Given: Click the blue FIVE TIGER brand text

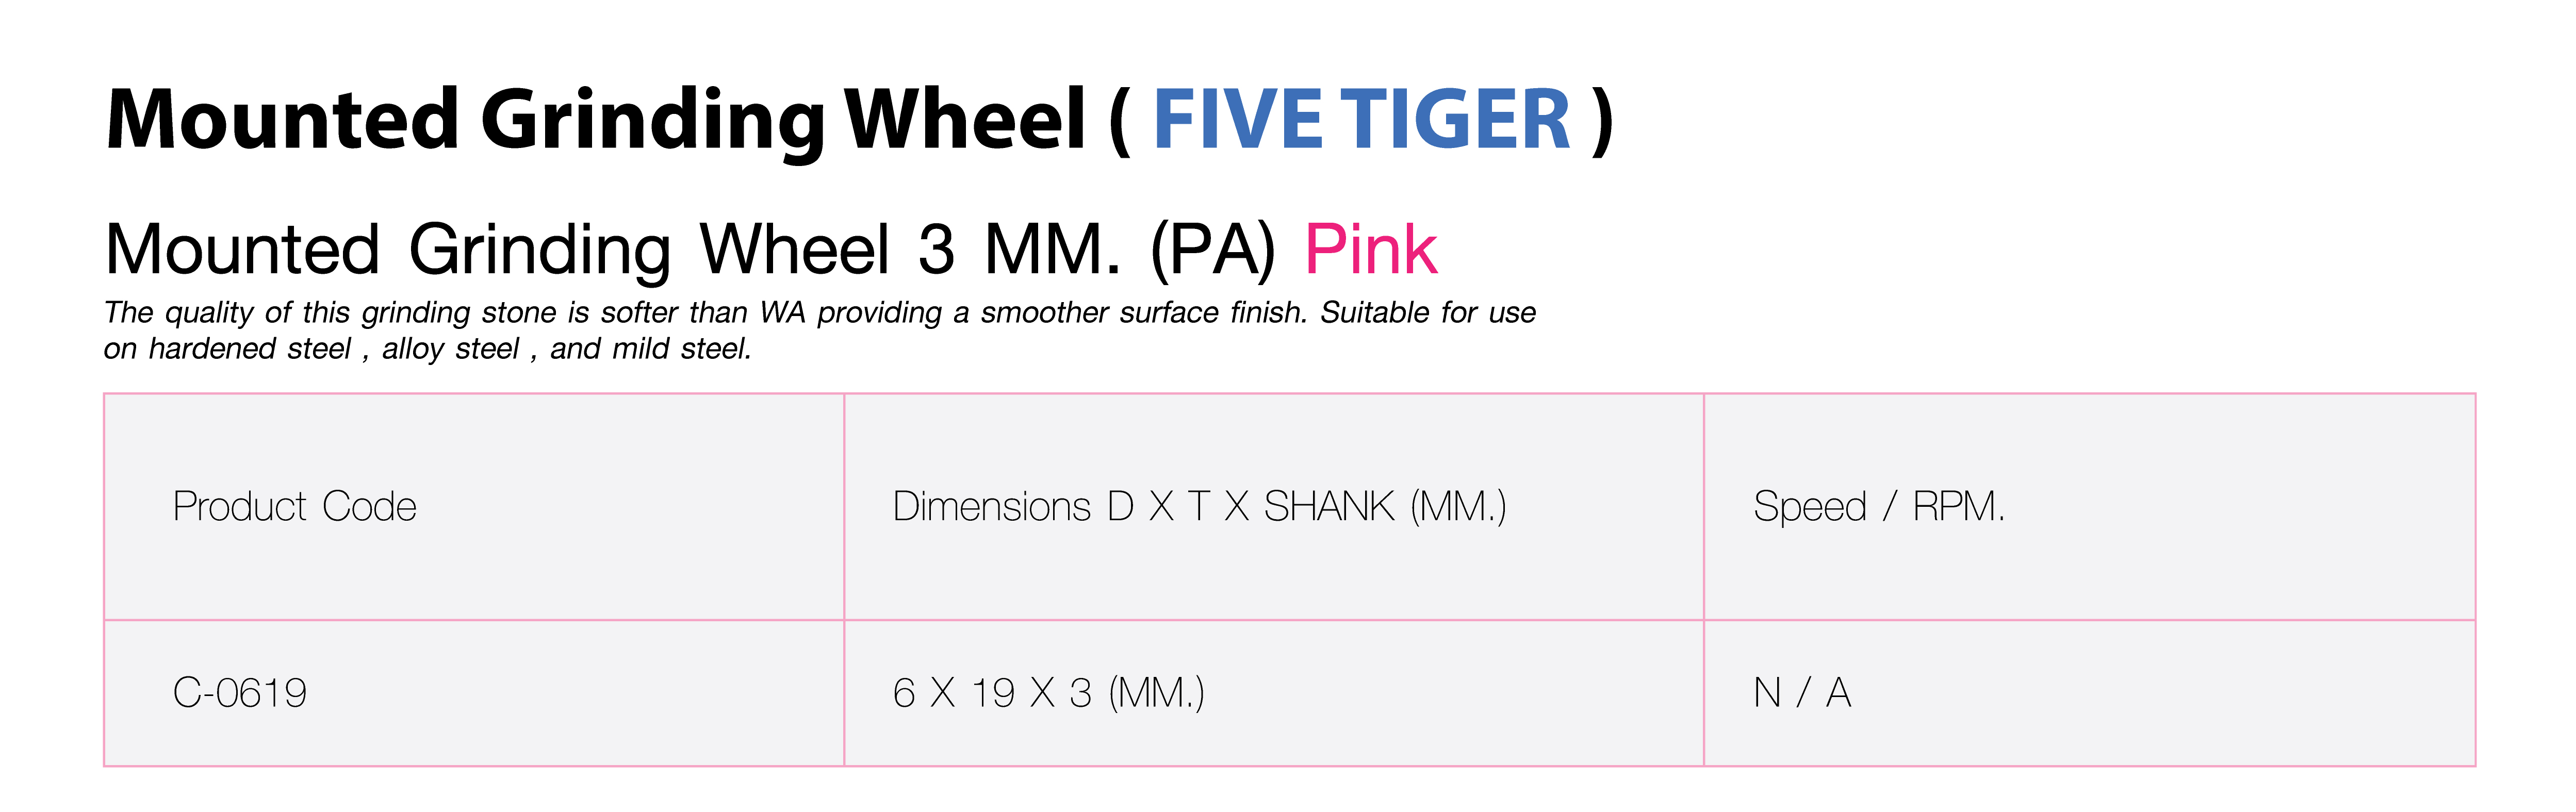Looking at the screenshot, I should 1361,120.
